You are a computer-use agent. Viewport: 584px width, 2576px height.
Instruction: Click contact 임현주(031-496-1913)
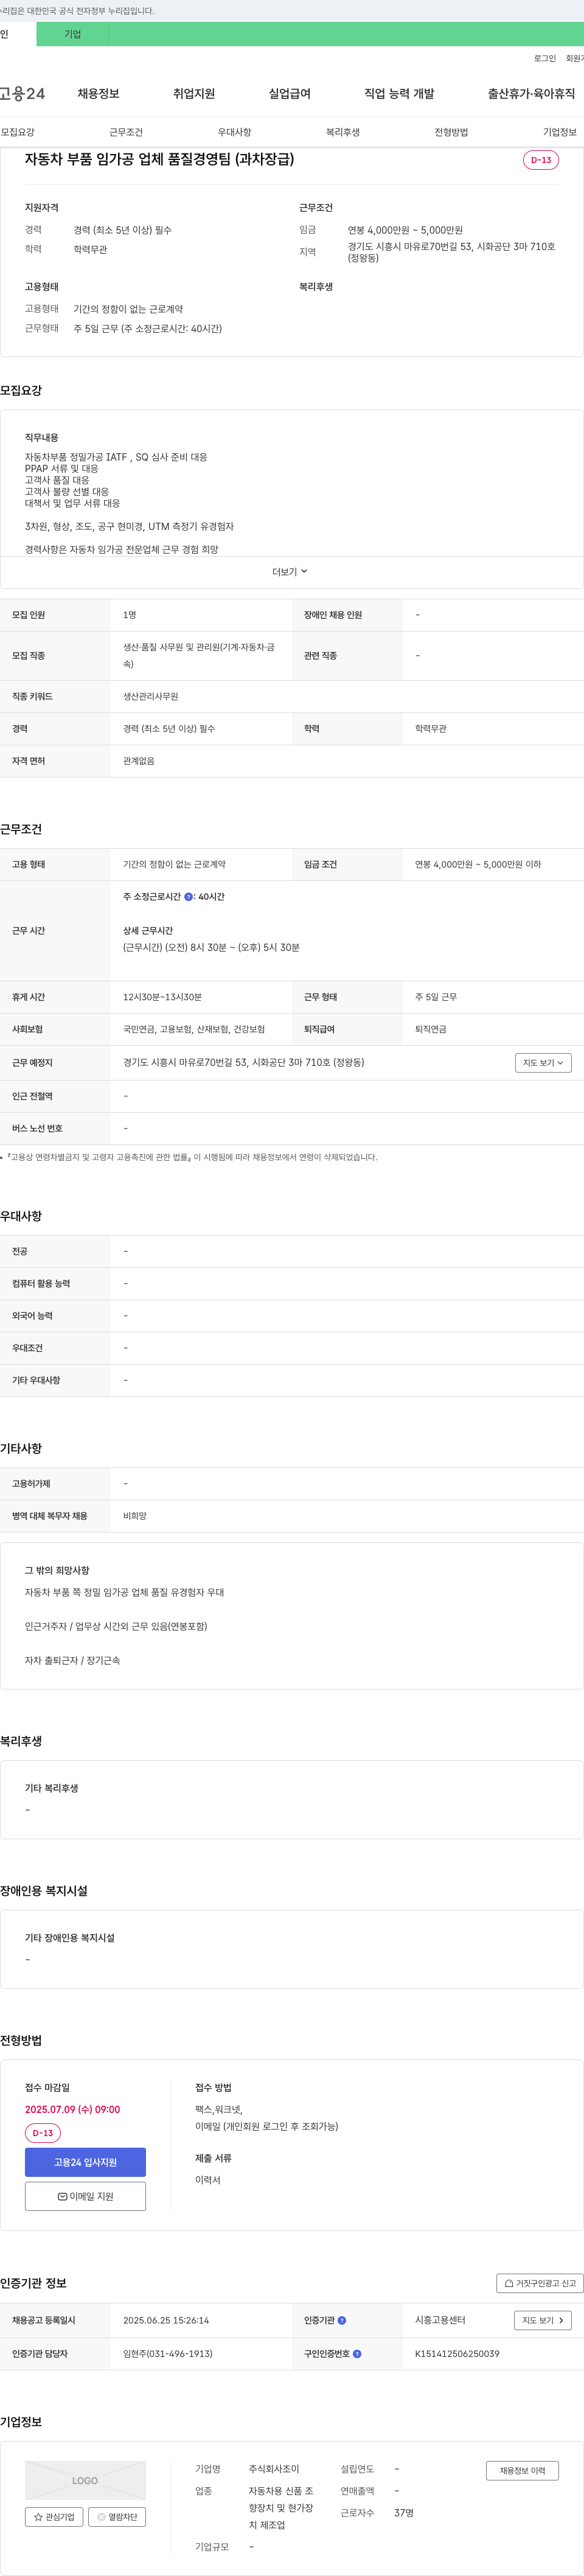click(168, 2353)
